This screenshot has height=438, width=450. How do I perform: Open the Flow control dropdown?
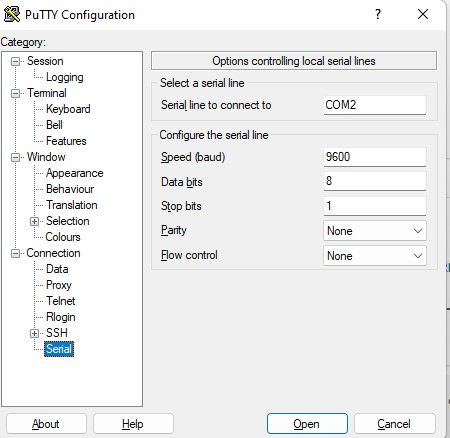click(x=375, y=256)
